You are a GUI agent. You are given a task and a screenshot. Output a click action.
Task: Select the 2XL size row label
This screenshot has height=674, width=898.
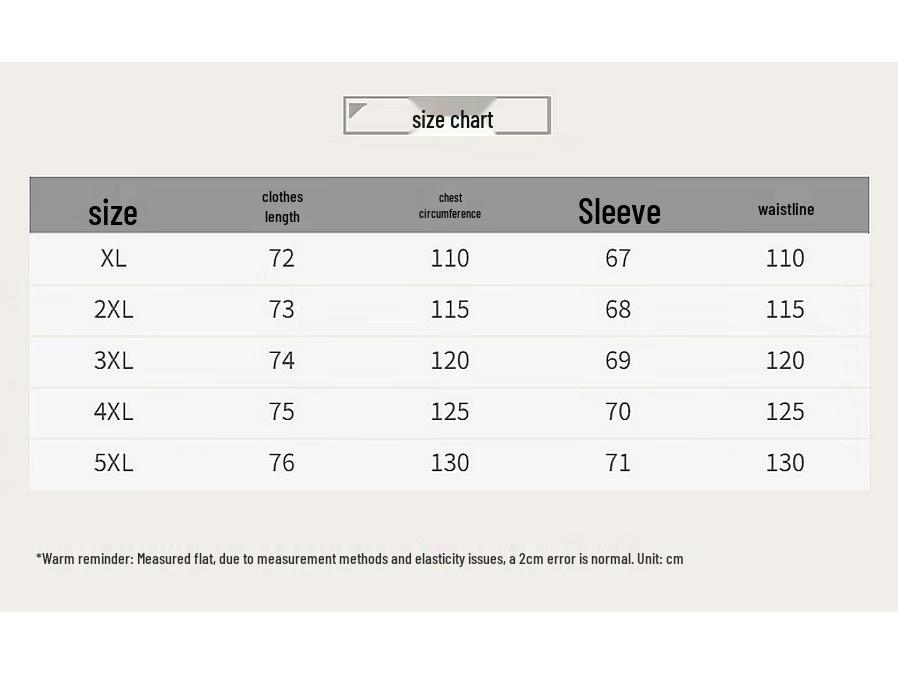click(113, 309)
